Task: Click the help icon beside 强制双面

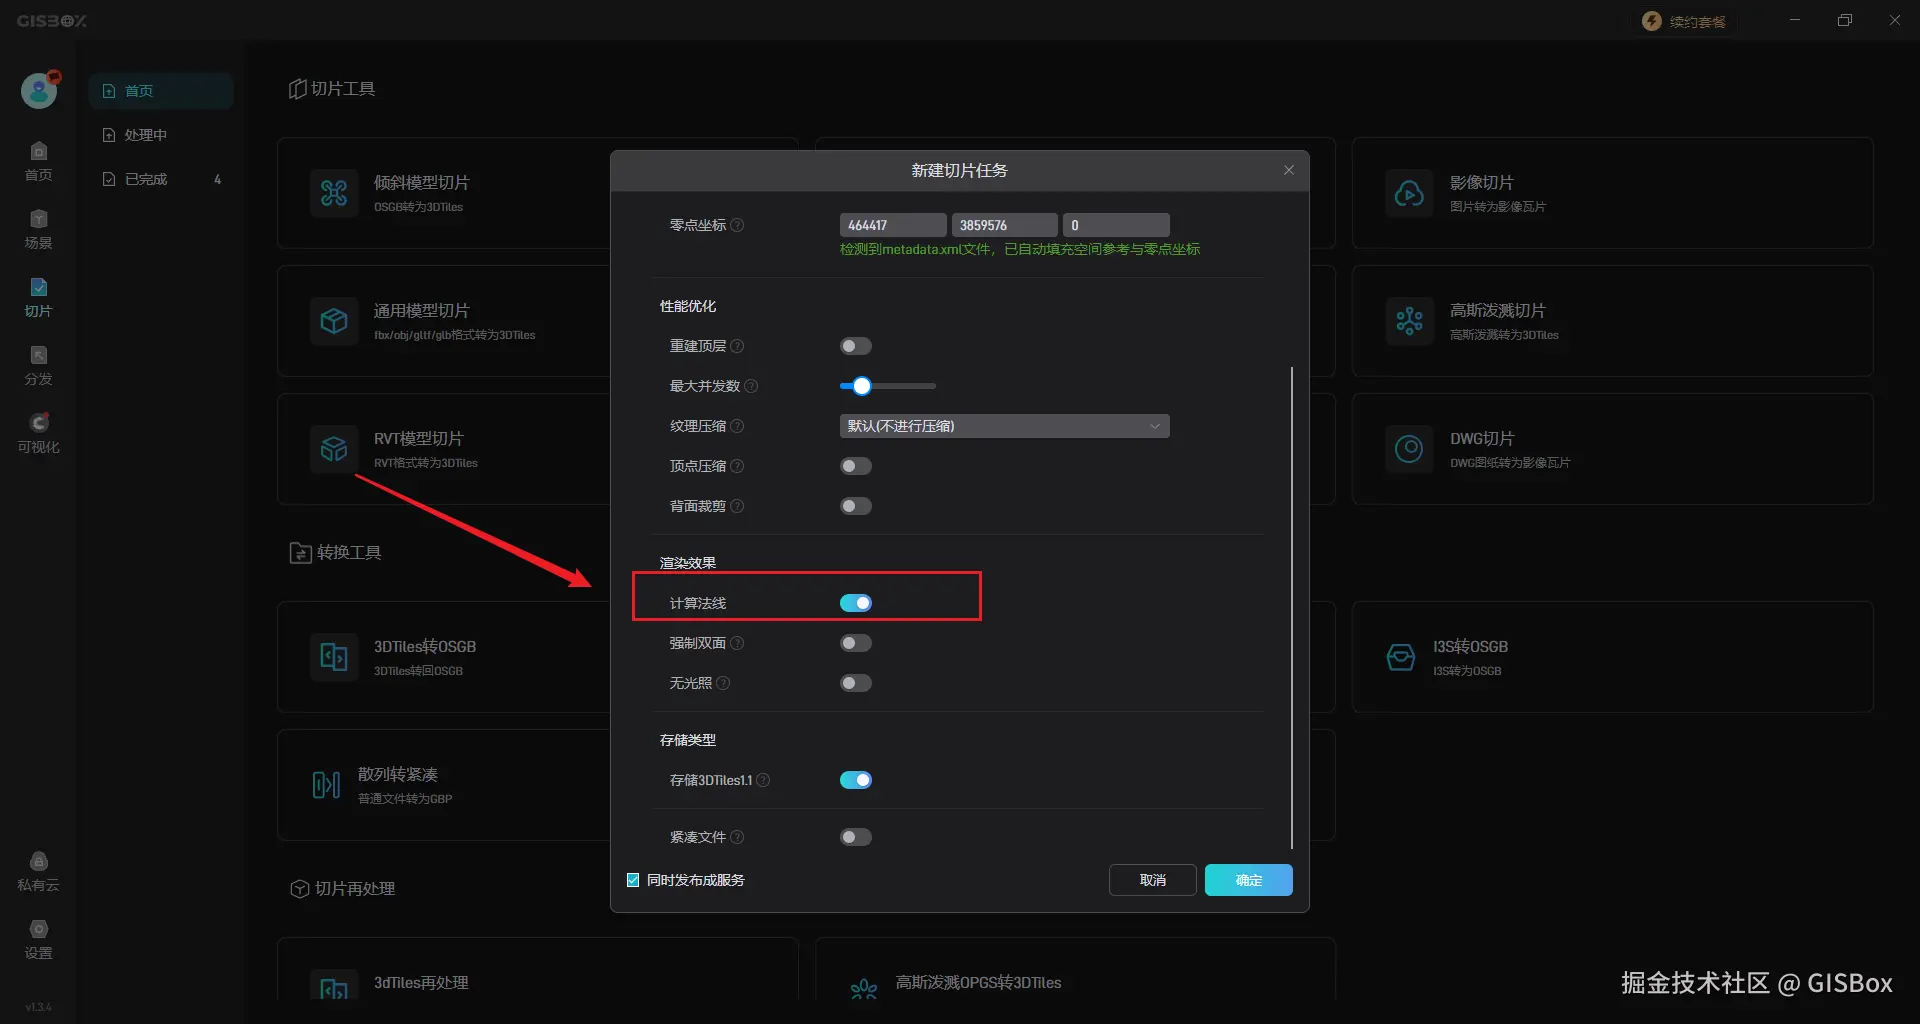Action: (737, 643)
